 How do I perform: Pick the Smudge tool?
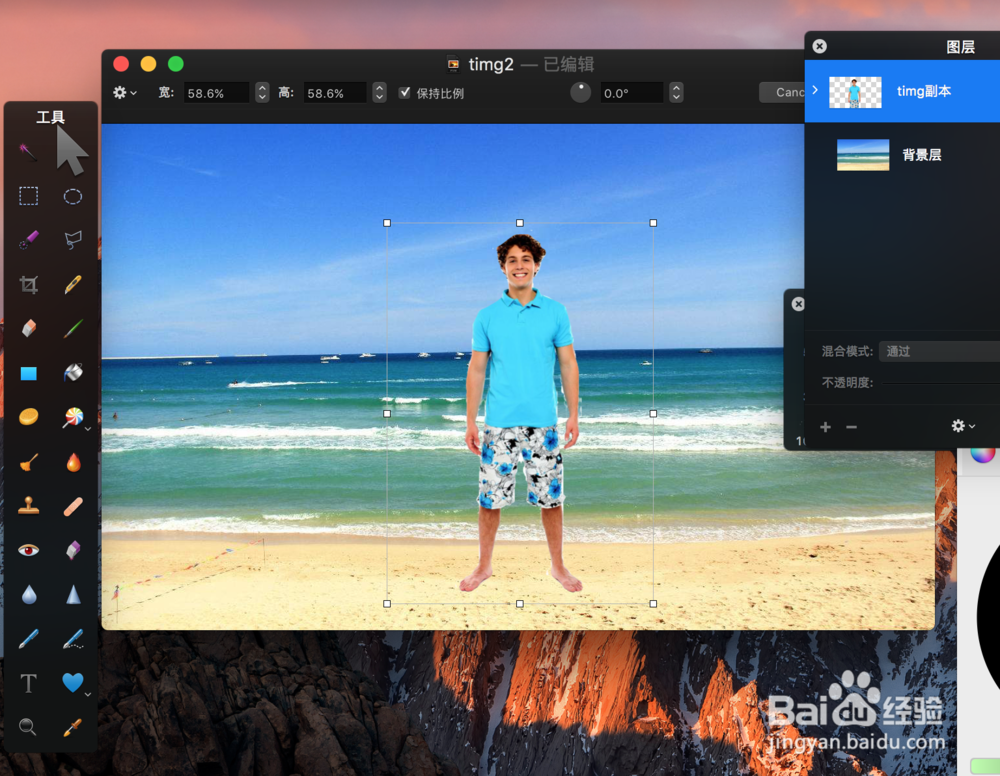click(28, 462)
